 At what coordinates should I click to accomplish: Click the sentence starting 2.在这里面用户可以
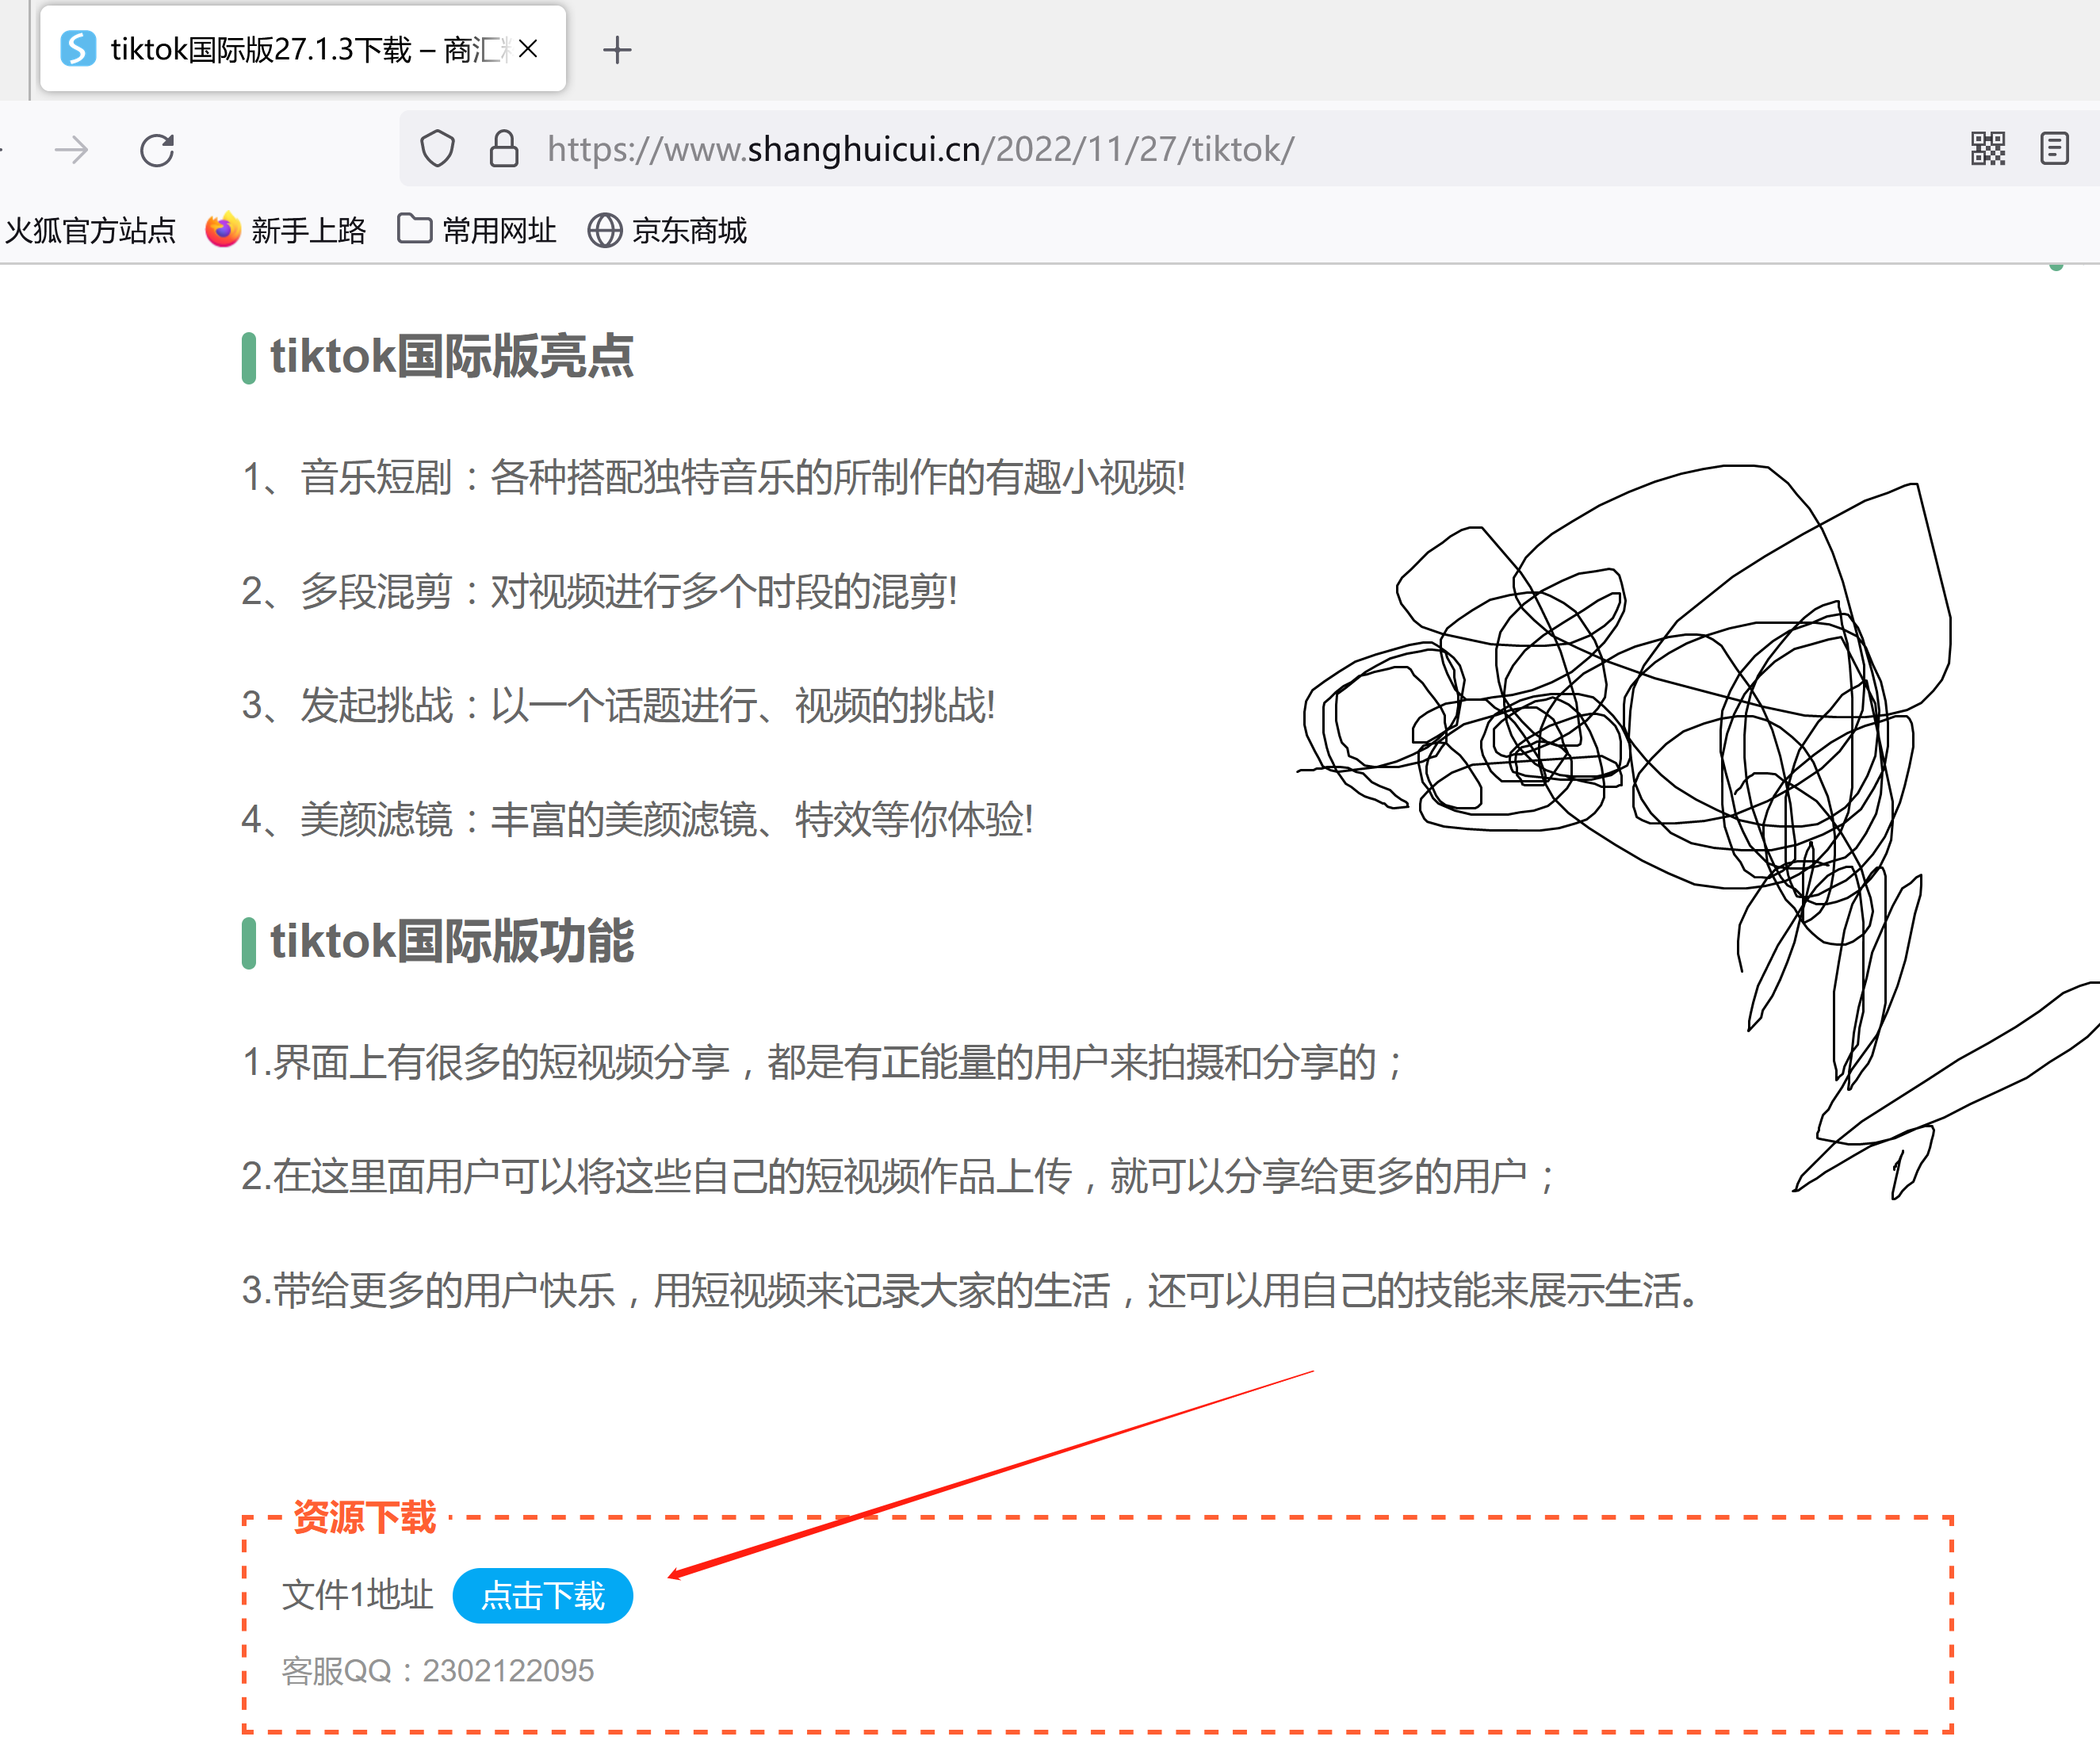(900, 1176)
